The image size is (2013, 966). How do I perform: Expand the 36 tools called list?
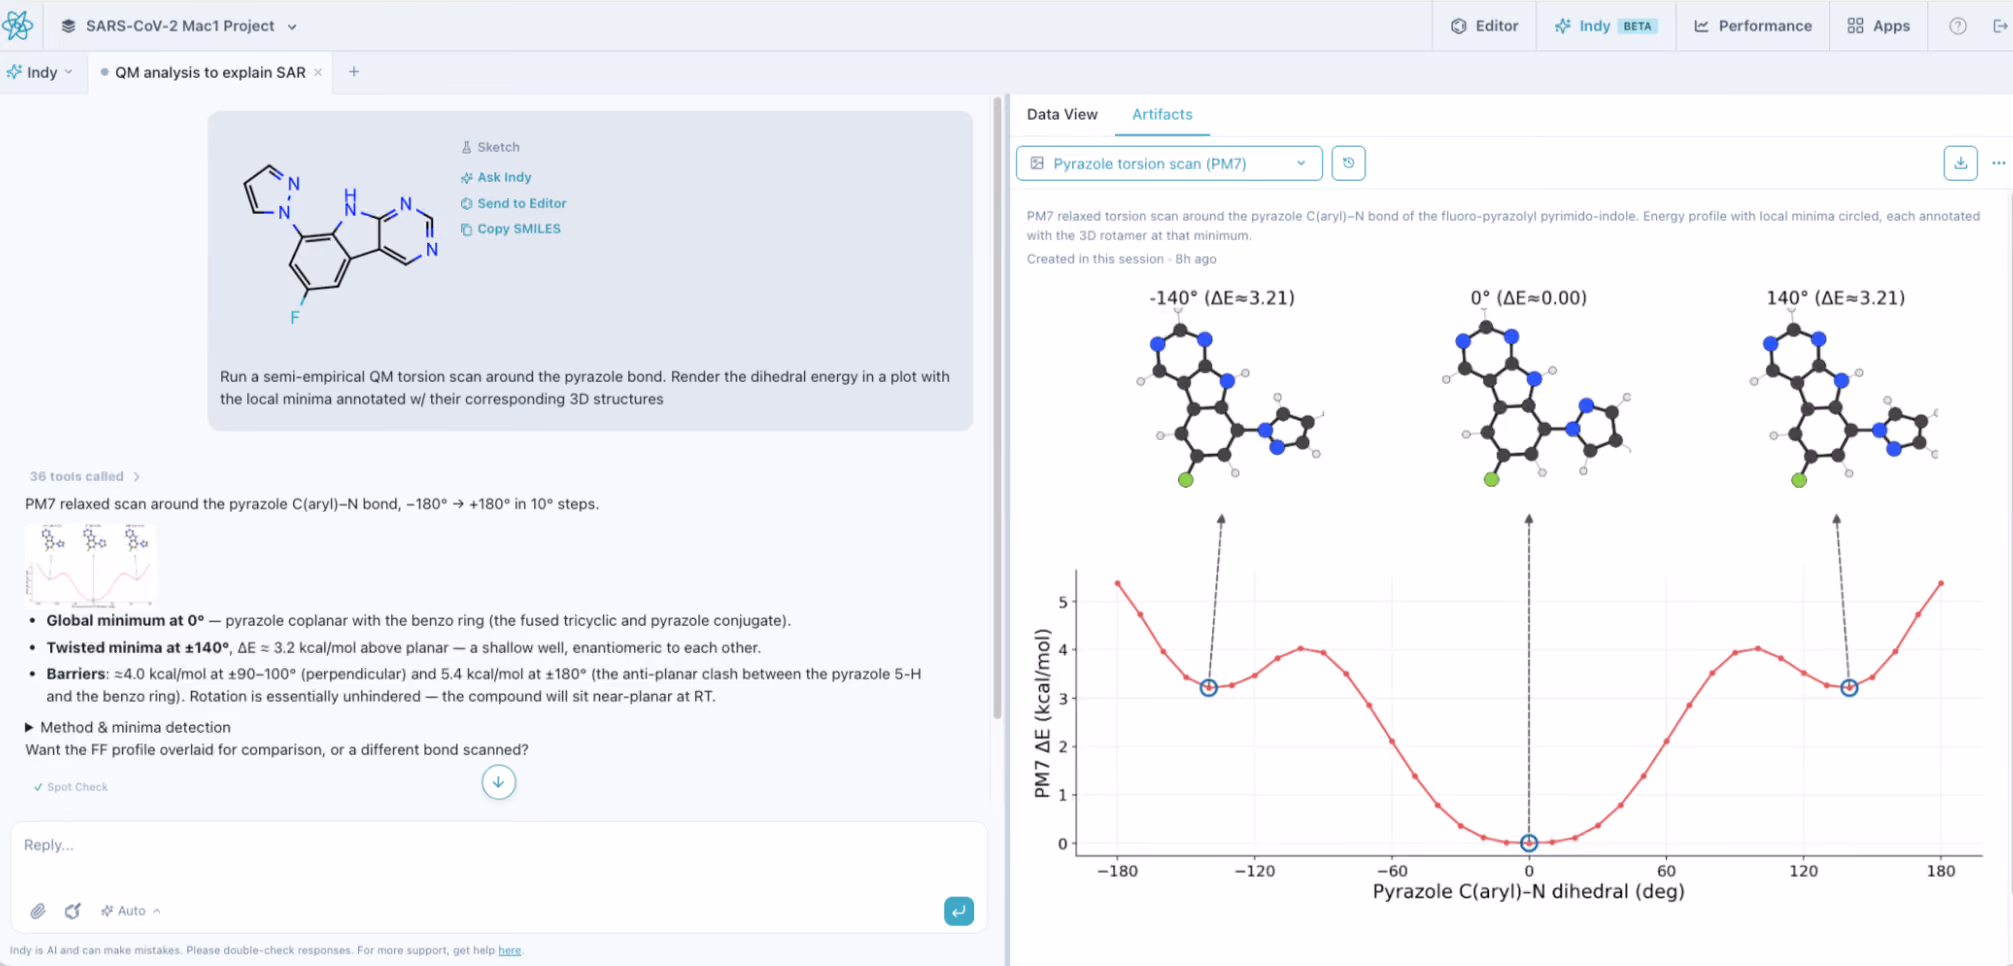point(84,476)
